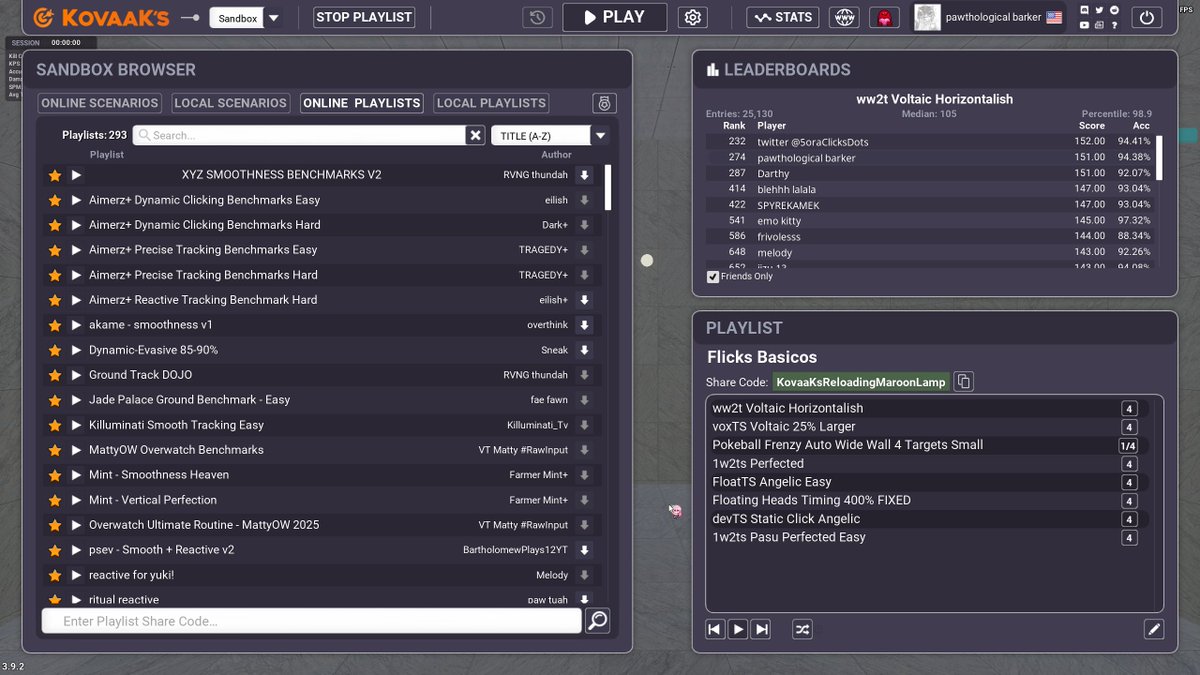Open the WWW globe icon
1200x675 pixels.
pos(846,17)
